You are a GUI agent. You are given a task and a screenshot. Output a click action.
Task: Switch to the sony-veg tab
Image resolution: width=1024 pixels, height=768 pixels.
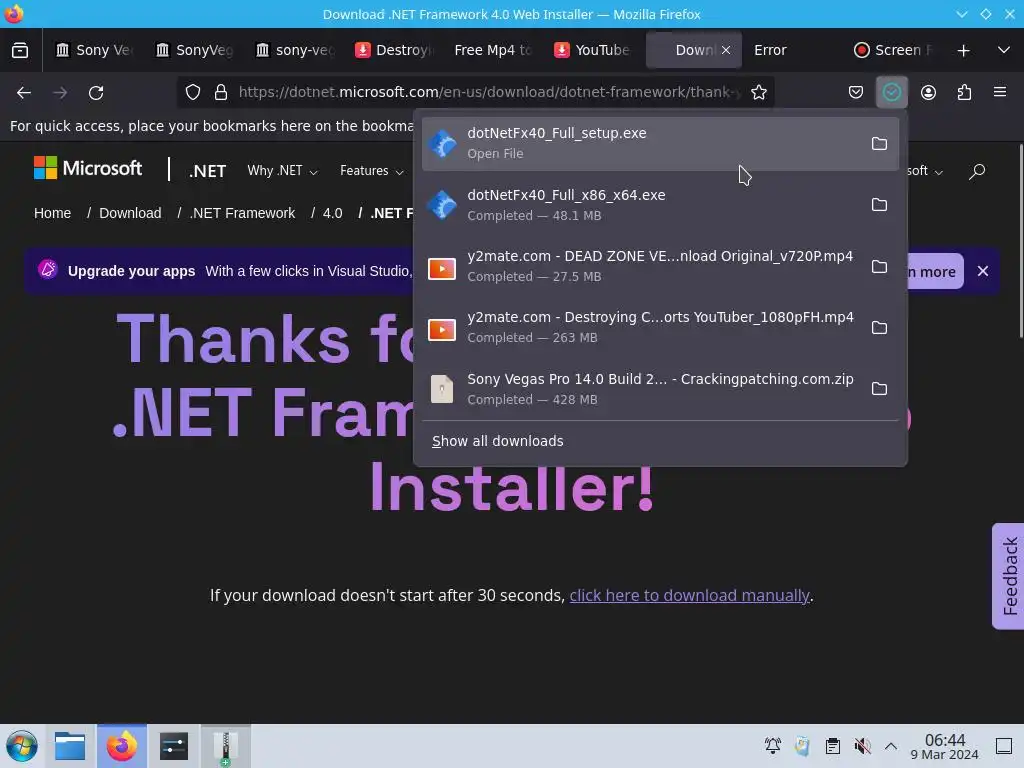click(295, 50)
